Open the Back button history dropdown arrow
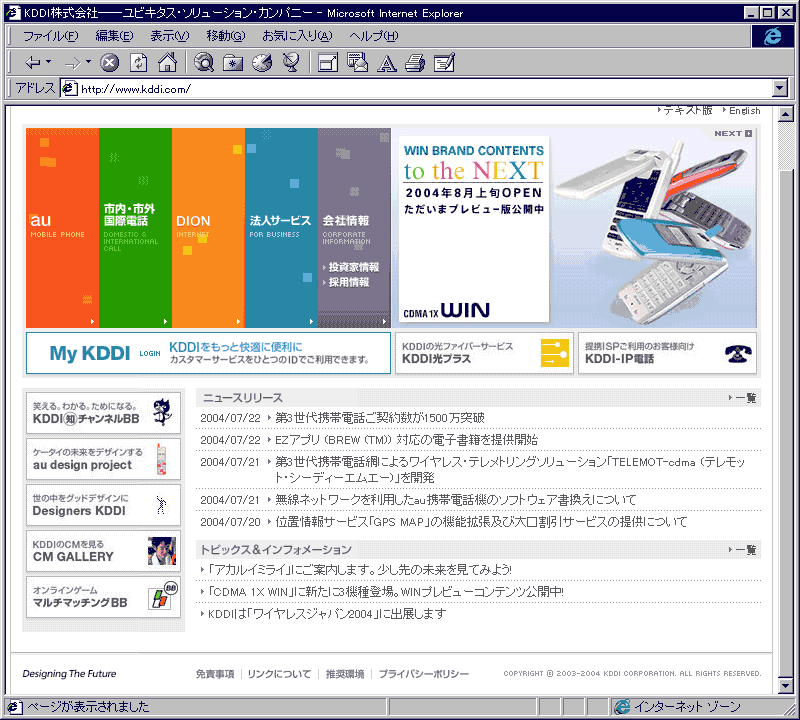This screenshot has width=800, height=720. point(48,62)
